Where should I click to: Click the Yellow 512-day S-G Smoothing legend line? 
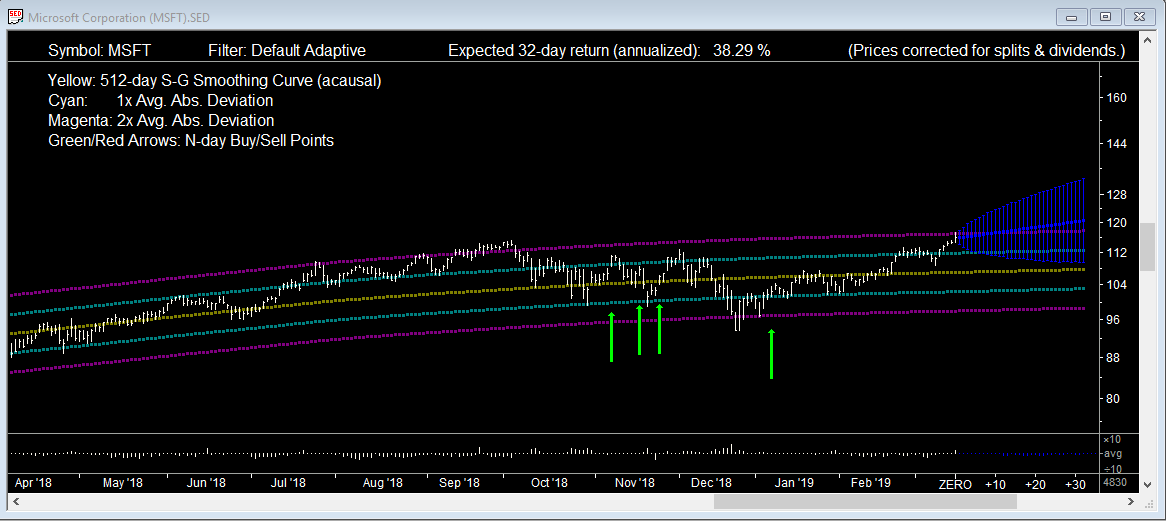[x=214, y=81]
